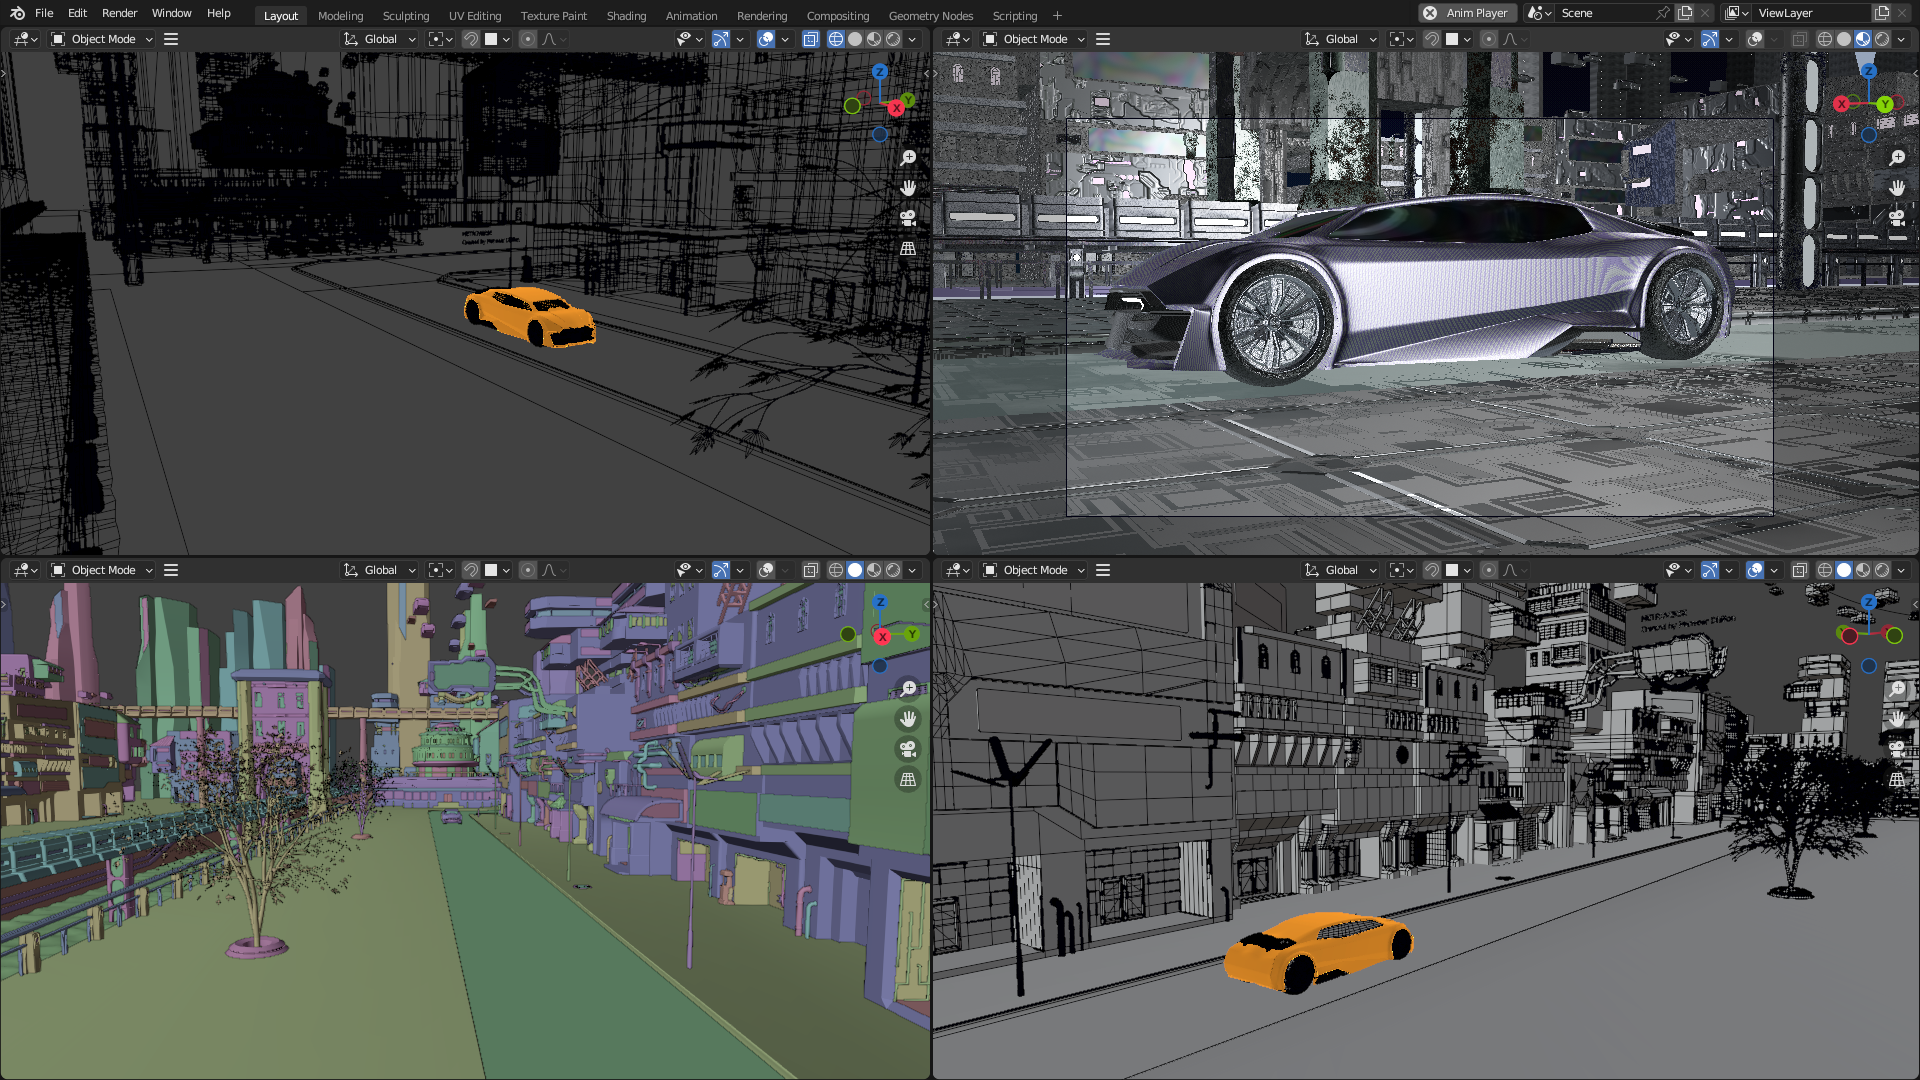Add a new workspace with the plus button

pos(1057,15)
